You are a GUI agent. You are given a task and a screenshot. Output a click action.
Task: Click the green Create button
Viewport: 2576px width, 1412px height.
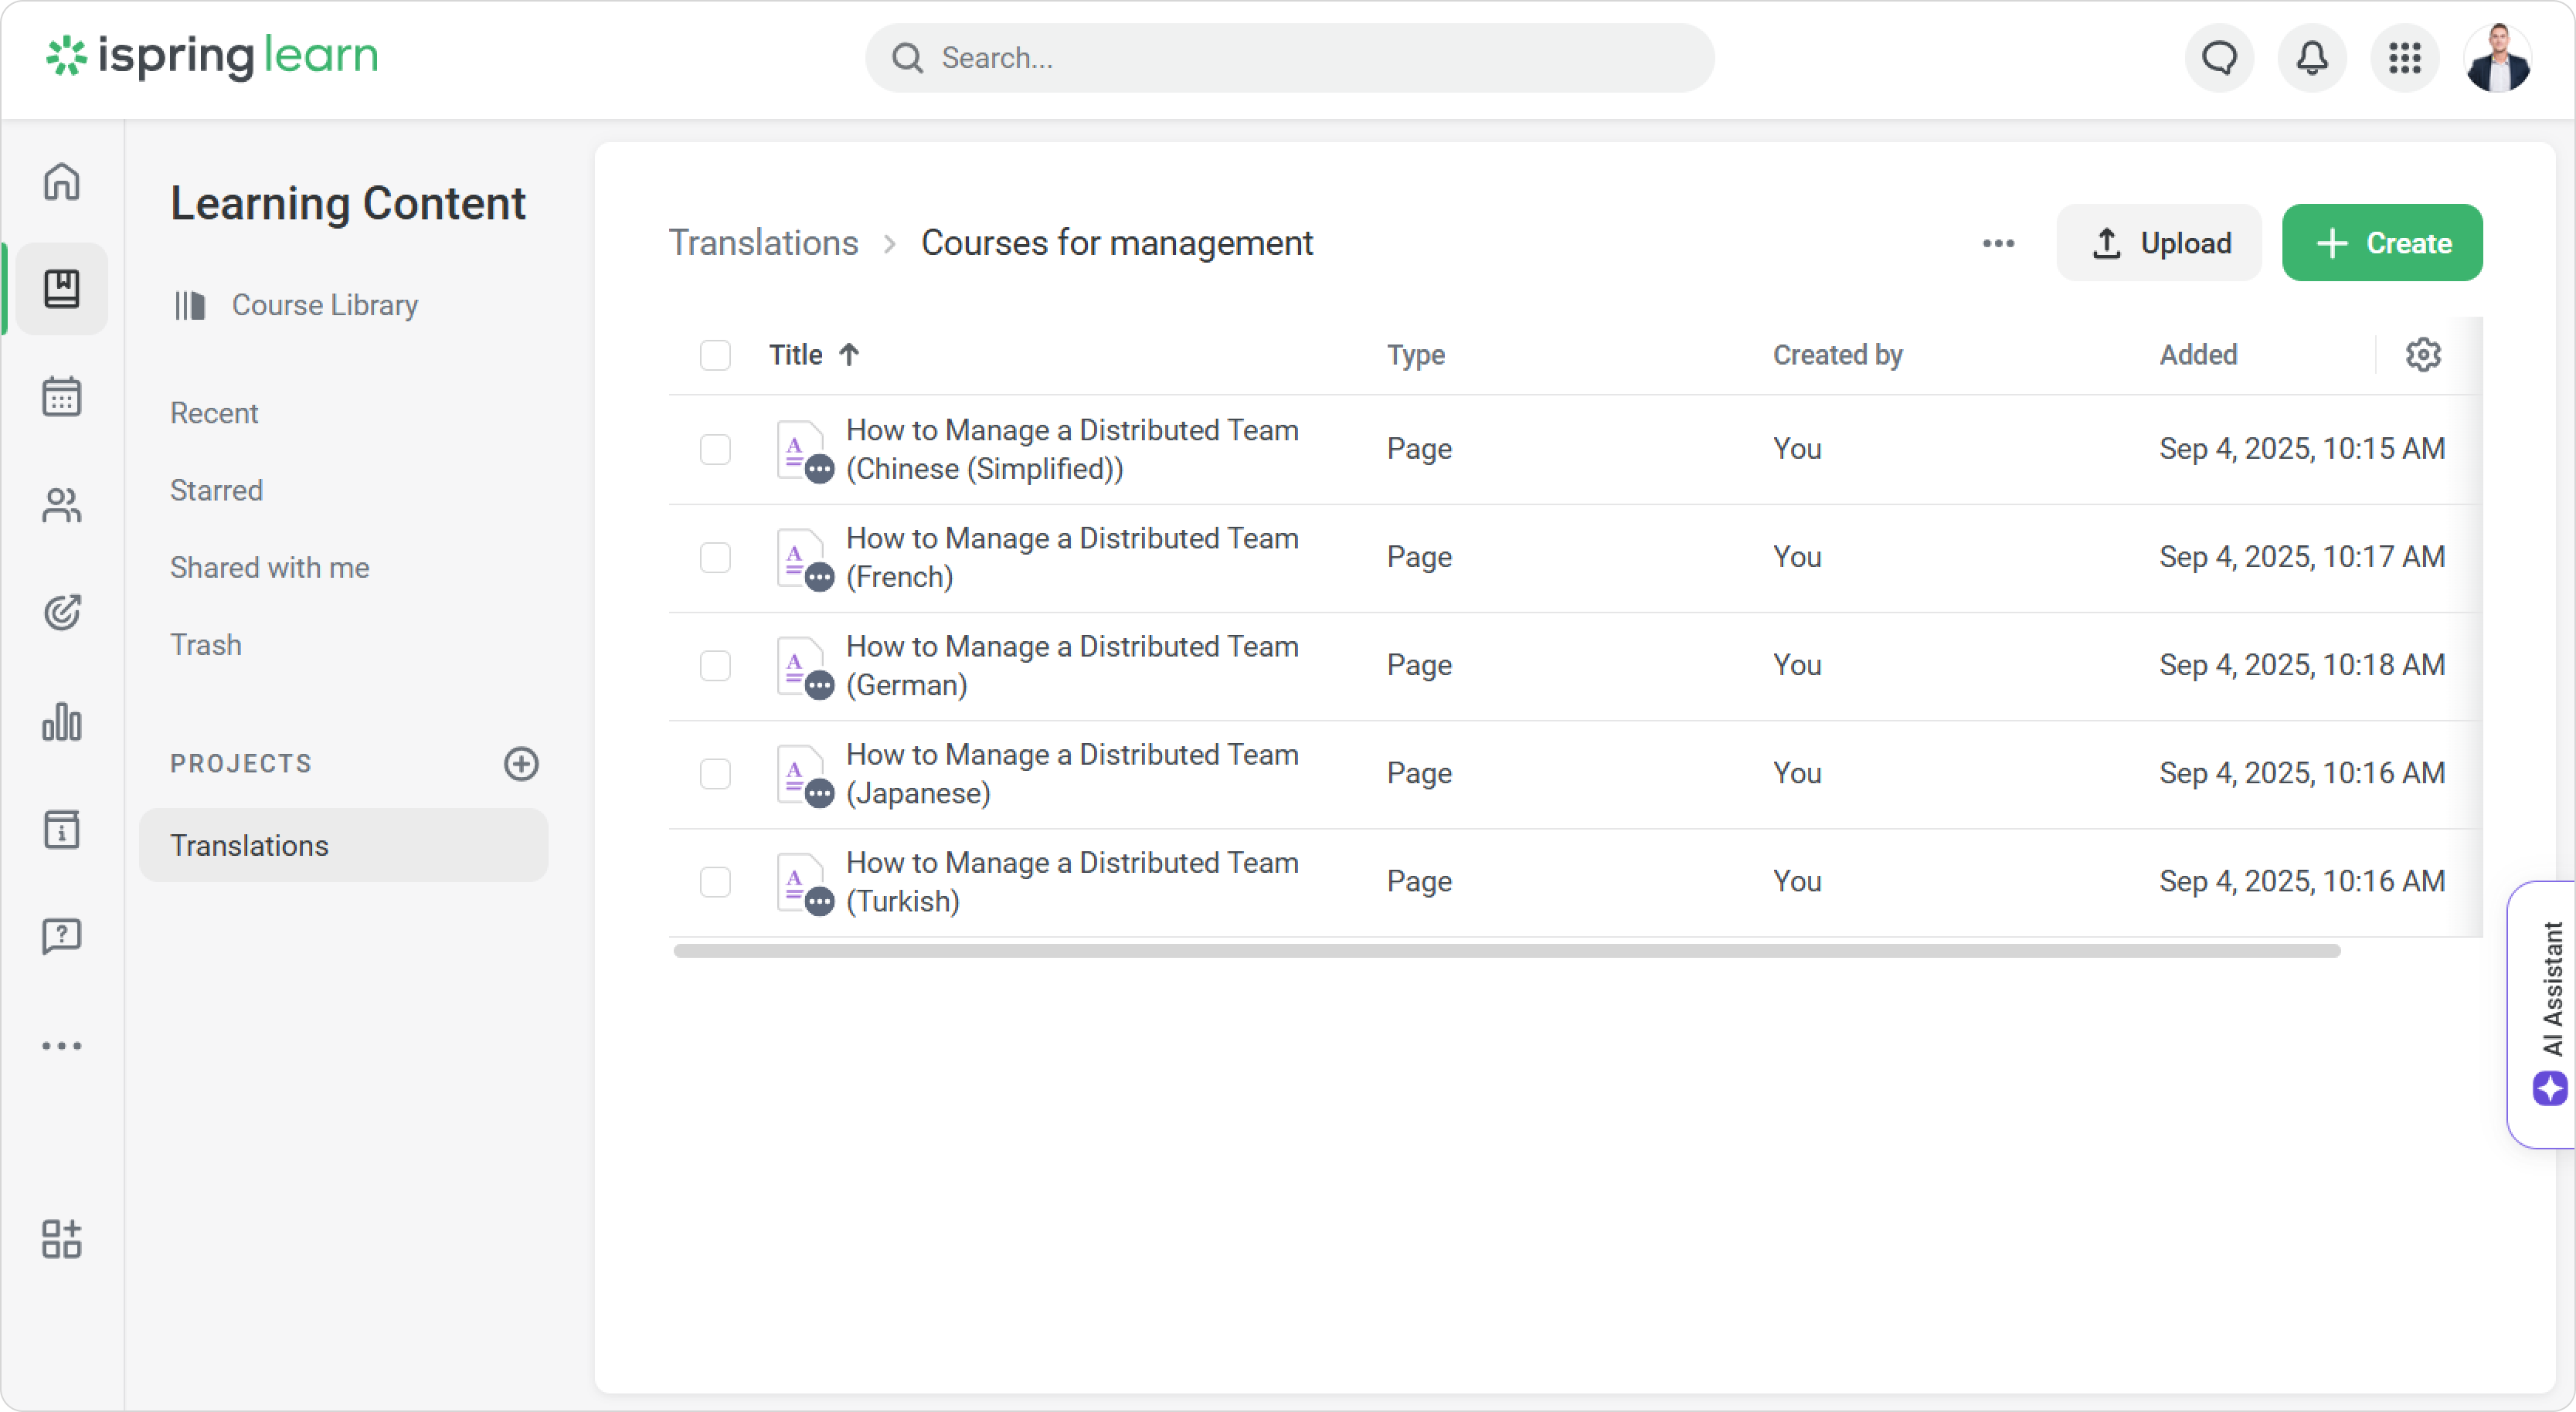tap(2382, 243)
